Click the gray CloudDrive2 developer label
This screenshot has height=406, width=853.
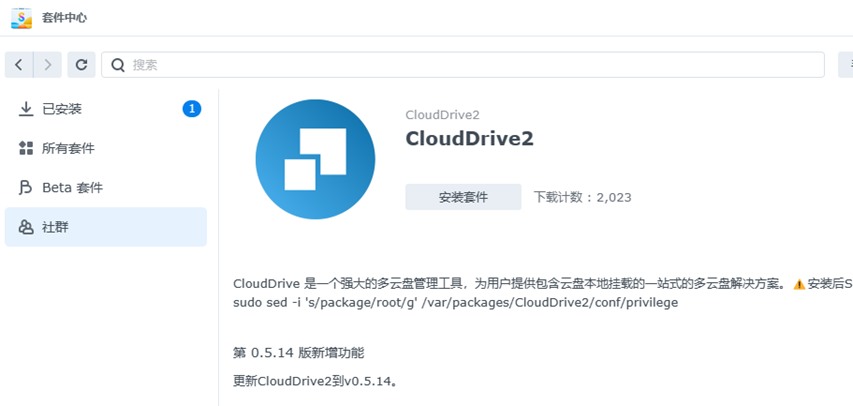(442, 115)
